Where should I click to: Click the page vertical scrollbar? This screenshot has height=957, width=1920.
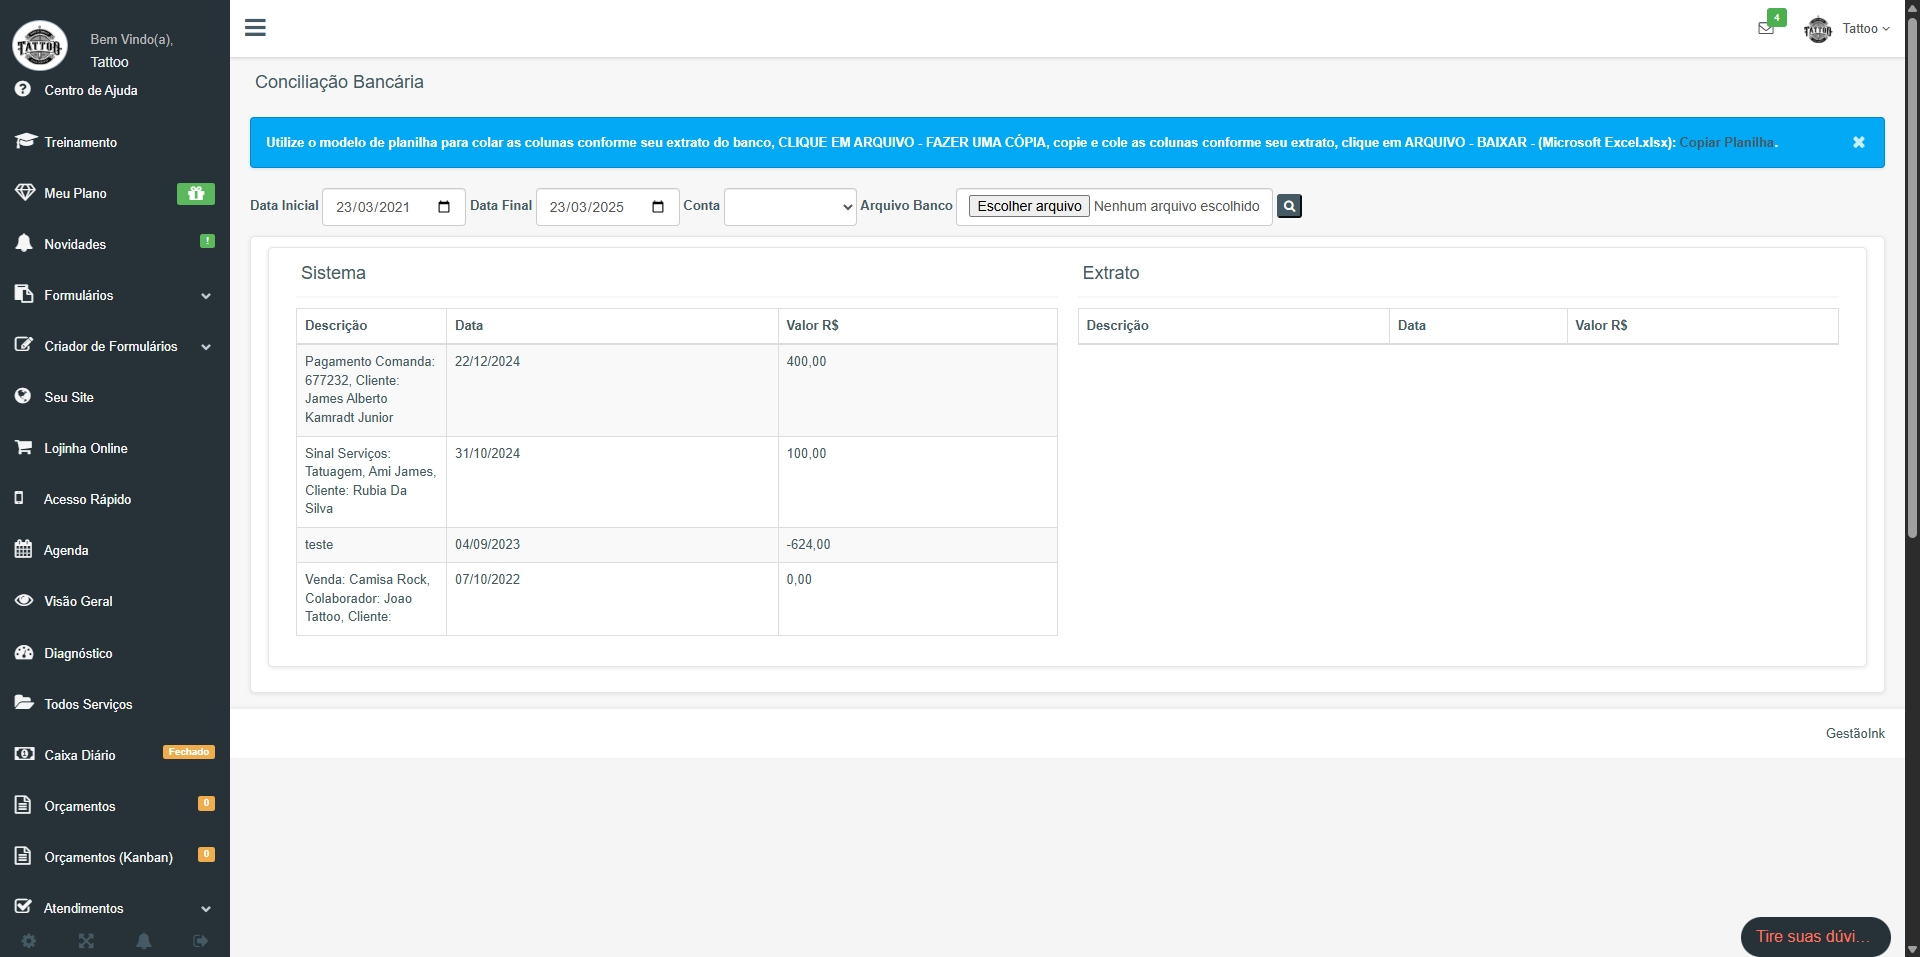(x=1912, y=280)
